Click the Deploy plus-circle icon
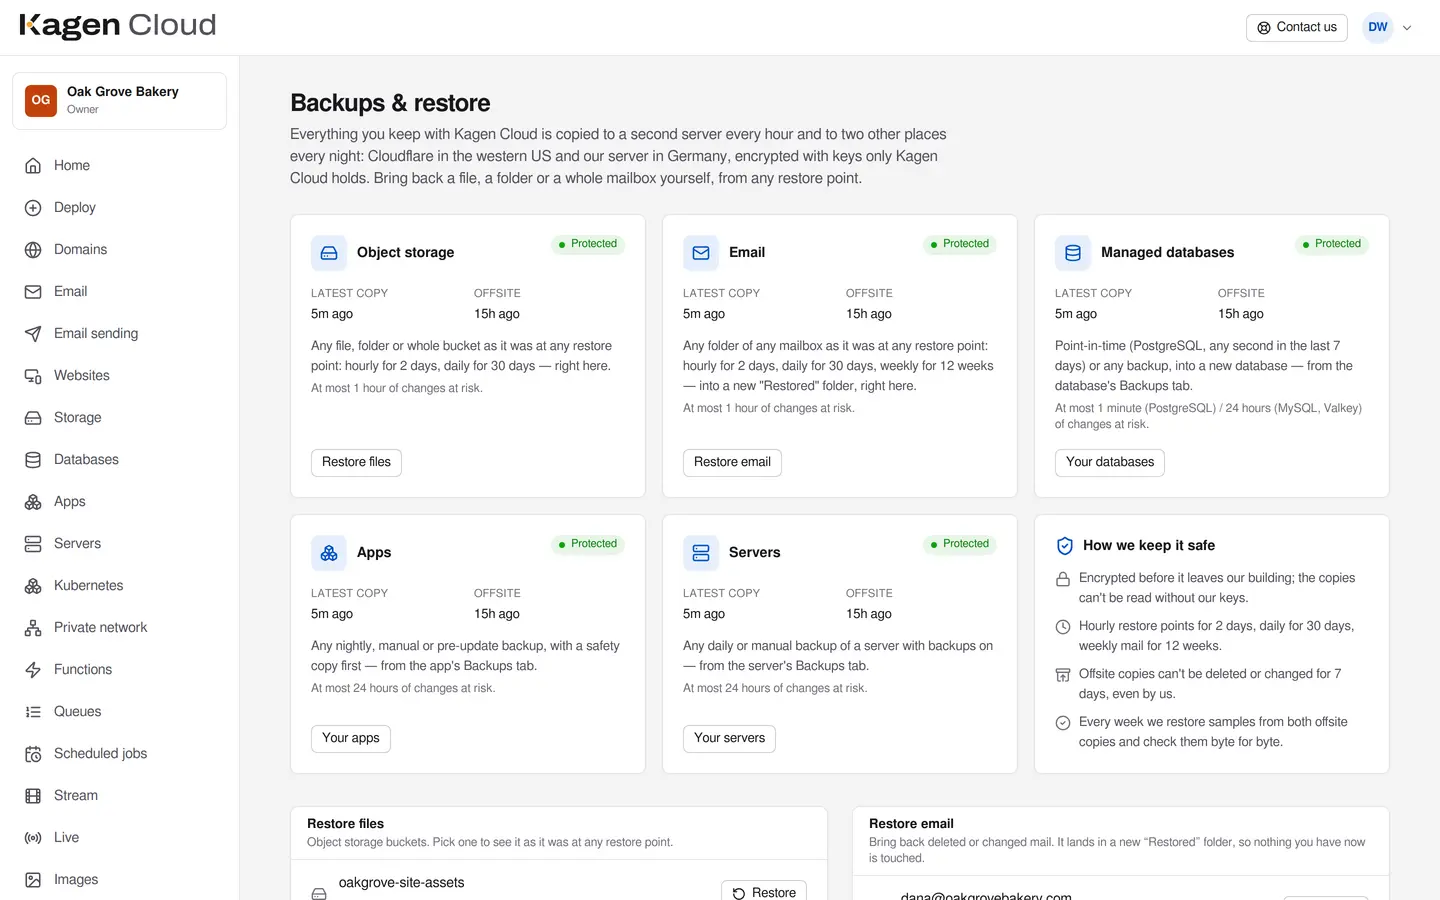The width and height of the screenshot is (1440, 900). (x=33, y=208)
